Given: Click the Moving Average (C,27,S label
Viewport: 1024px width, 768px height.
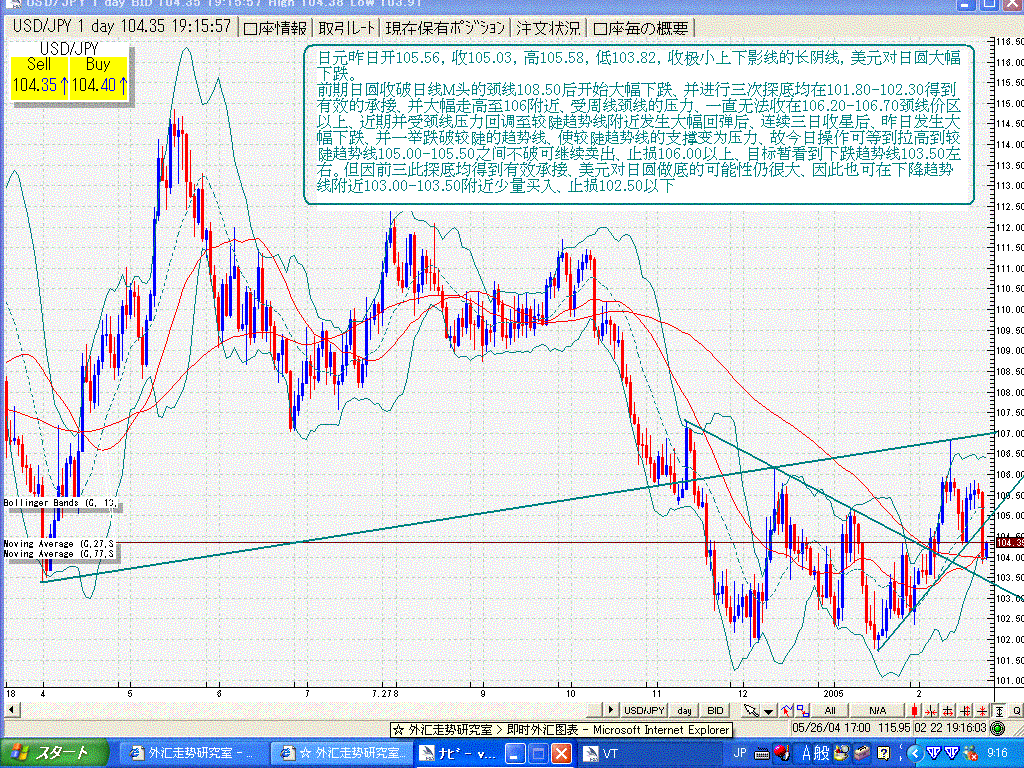Looking at the screenshot, I should tap(59, 543).
